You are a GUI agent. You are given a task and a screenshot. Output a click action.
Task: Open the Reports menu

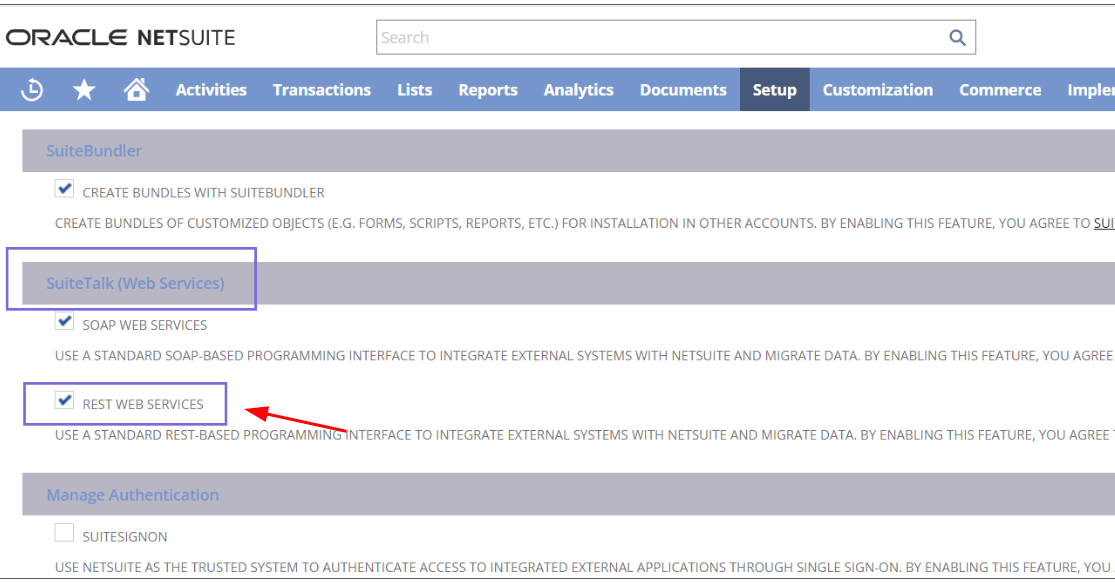(488, 90)
